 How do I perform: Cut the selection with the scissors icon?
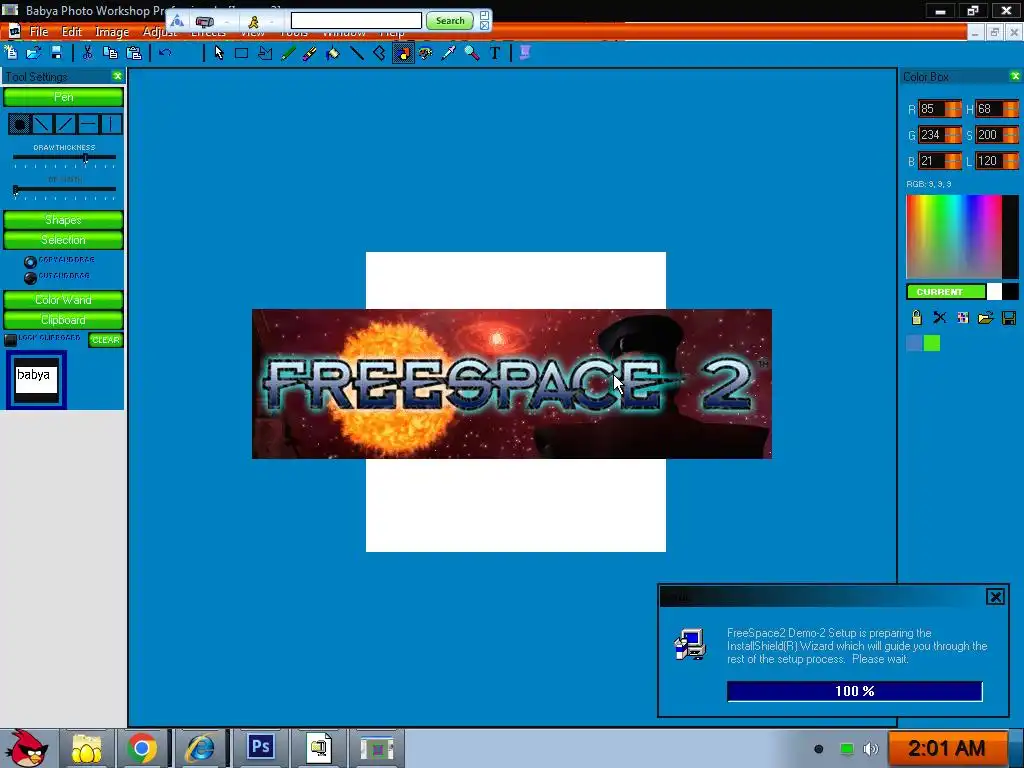[87, 53]
